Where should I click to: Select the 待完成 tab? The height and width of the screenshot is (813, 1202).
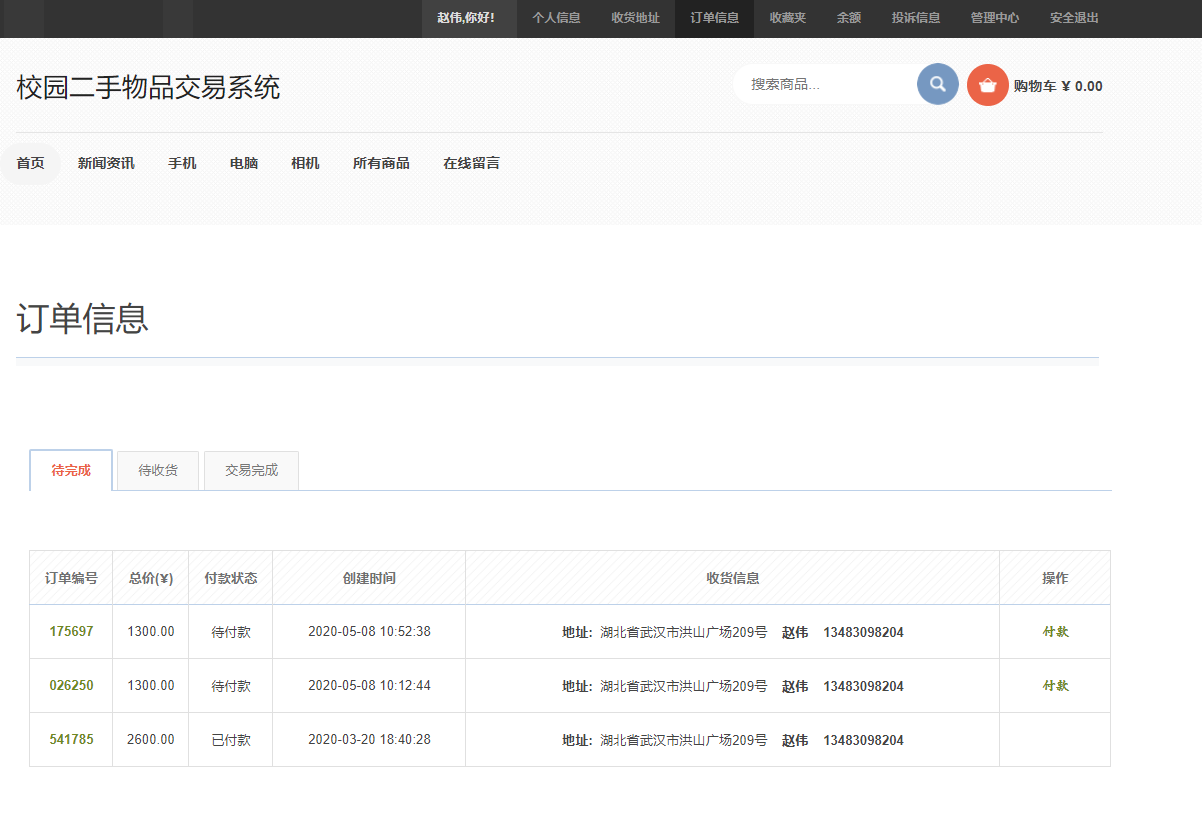coord(71,470)
